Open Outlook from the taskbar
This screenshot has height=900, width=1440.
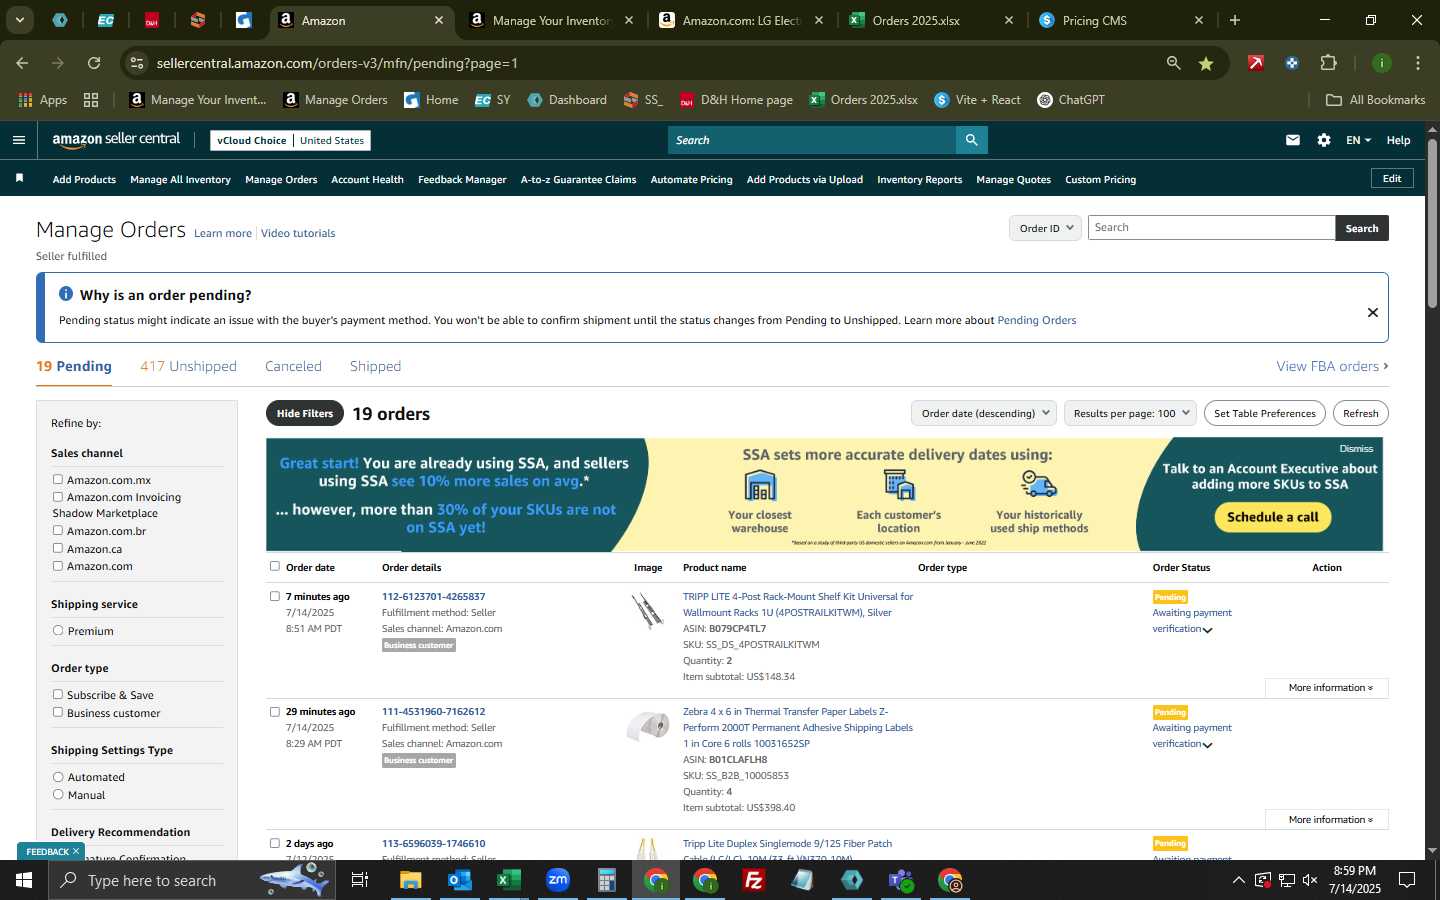460,880
